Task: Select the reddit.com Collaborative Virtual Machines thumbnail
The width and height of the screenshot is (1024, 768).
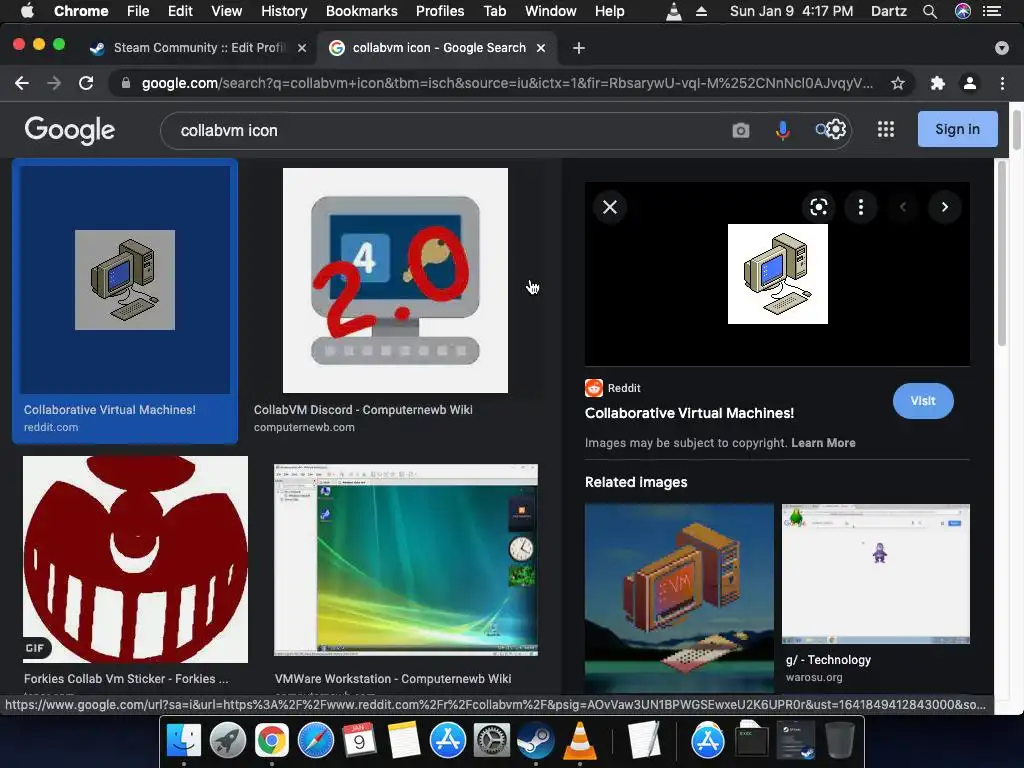Action: [x=125, y=280]
